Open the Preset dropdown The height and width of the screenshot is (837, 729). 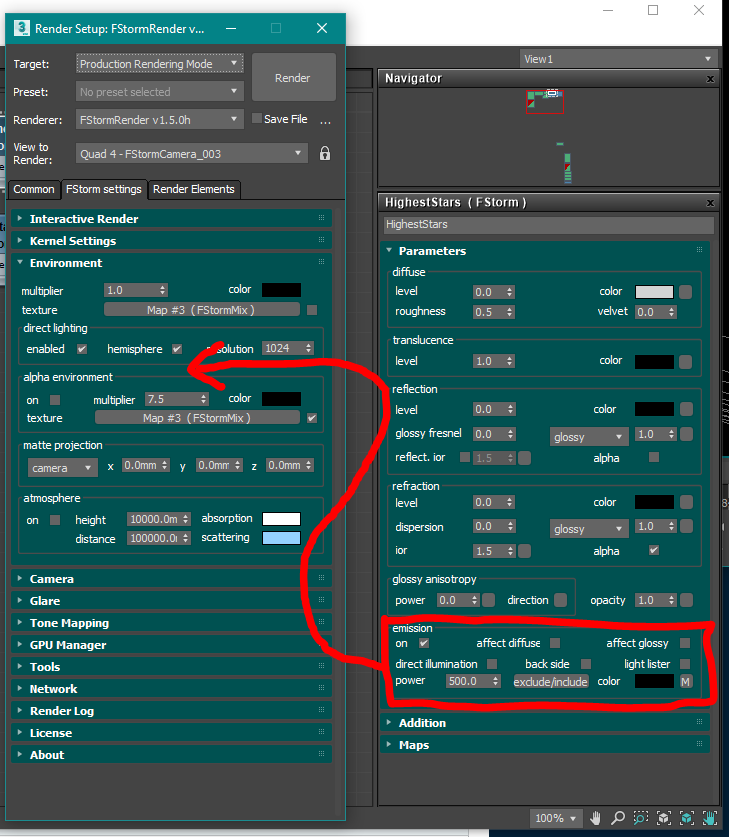pos(160,92)
